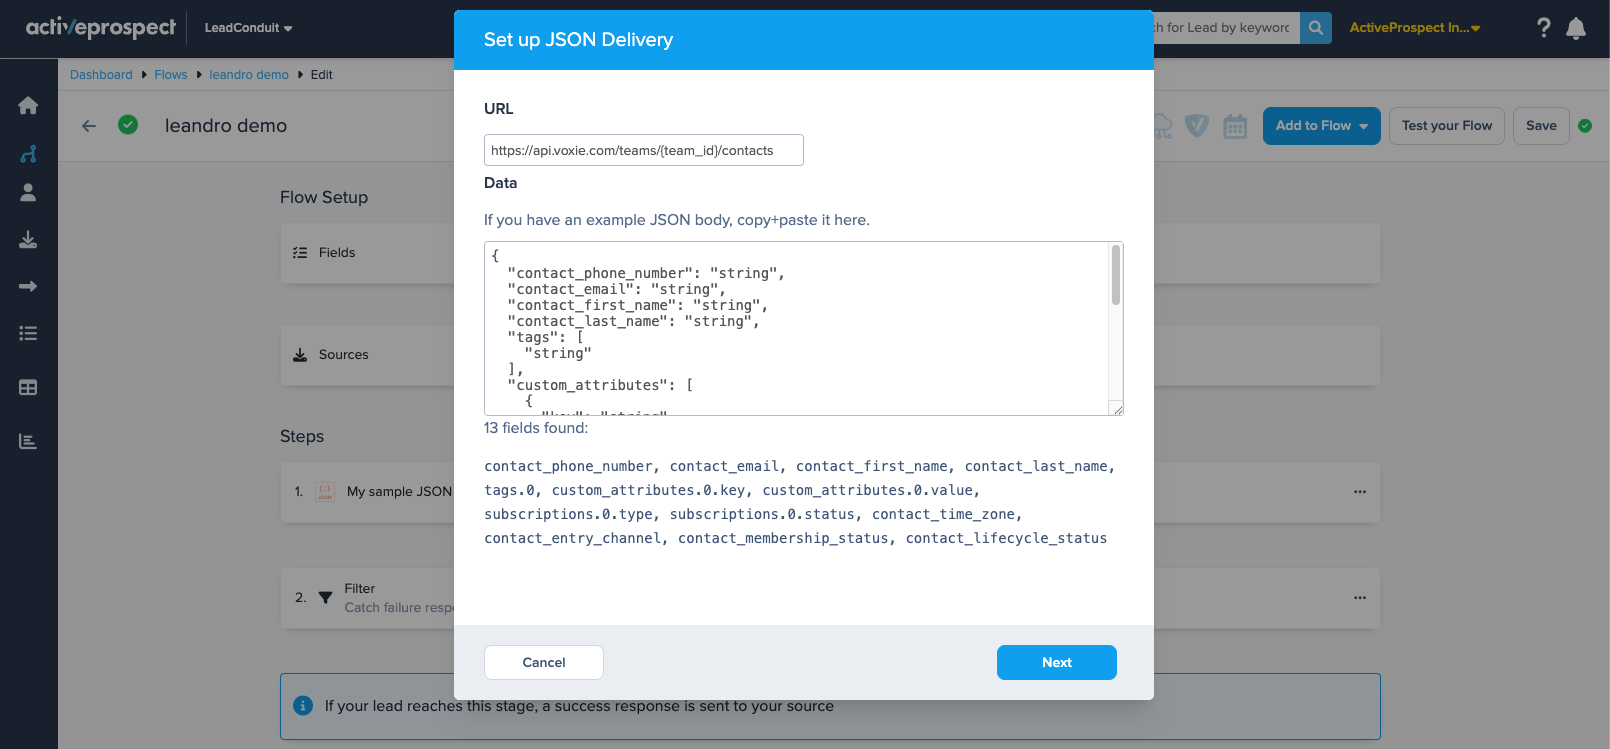Screen dimensions: 1610x749
Task: Open the help question mark icon
Action: point(1543,28)
